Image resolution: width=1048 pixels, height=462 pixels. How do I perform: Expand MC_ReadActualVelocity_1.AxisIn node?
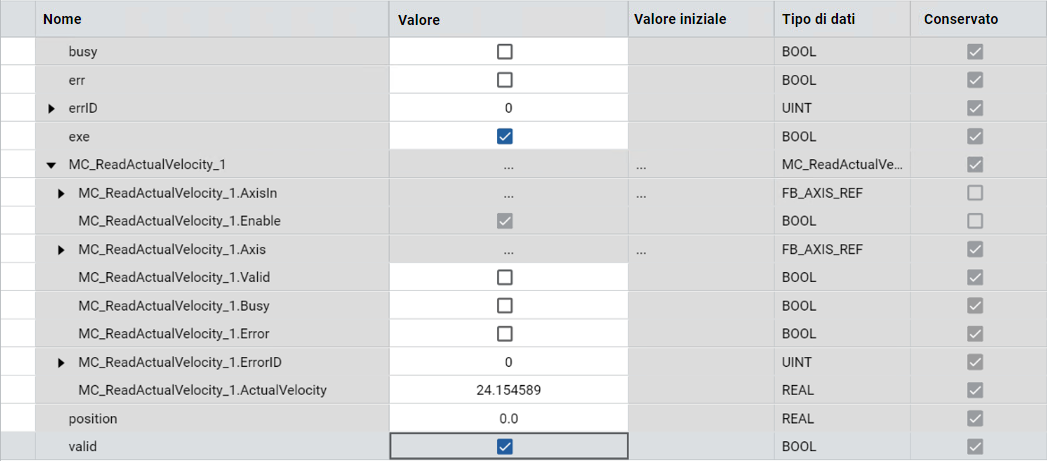62,192
